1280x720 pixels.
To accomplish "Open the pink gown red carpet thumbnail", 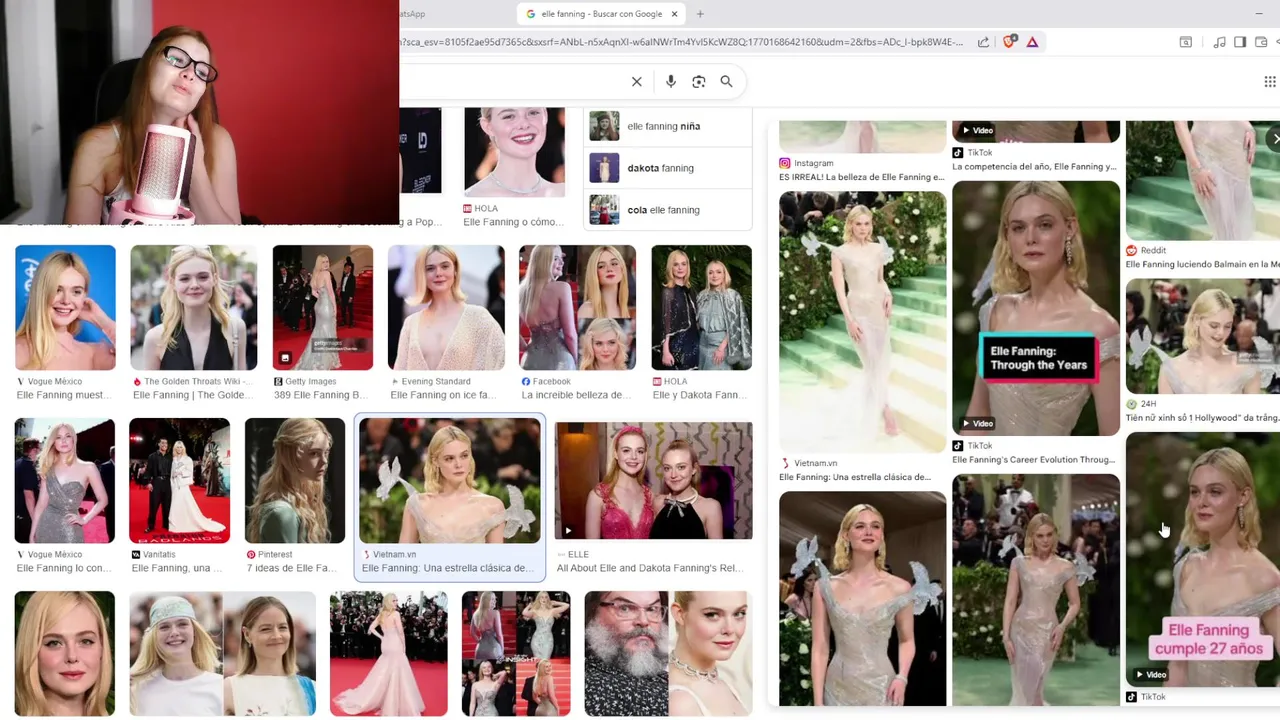I will 388,654.
